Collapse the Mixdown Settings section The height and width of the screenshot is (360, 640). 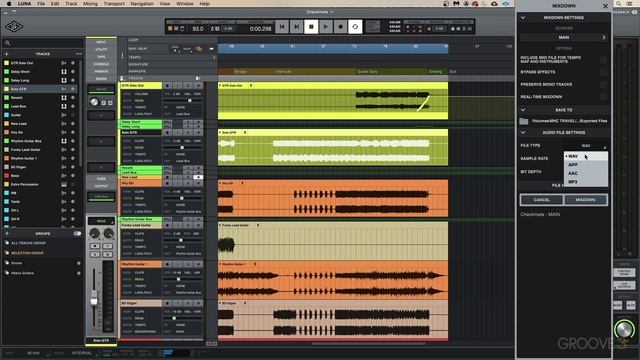(x=523, y=18)
